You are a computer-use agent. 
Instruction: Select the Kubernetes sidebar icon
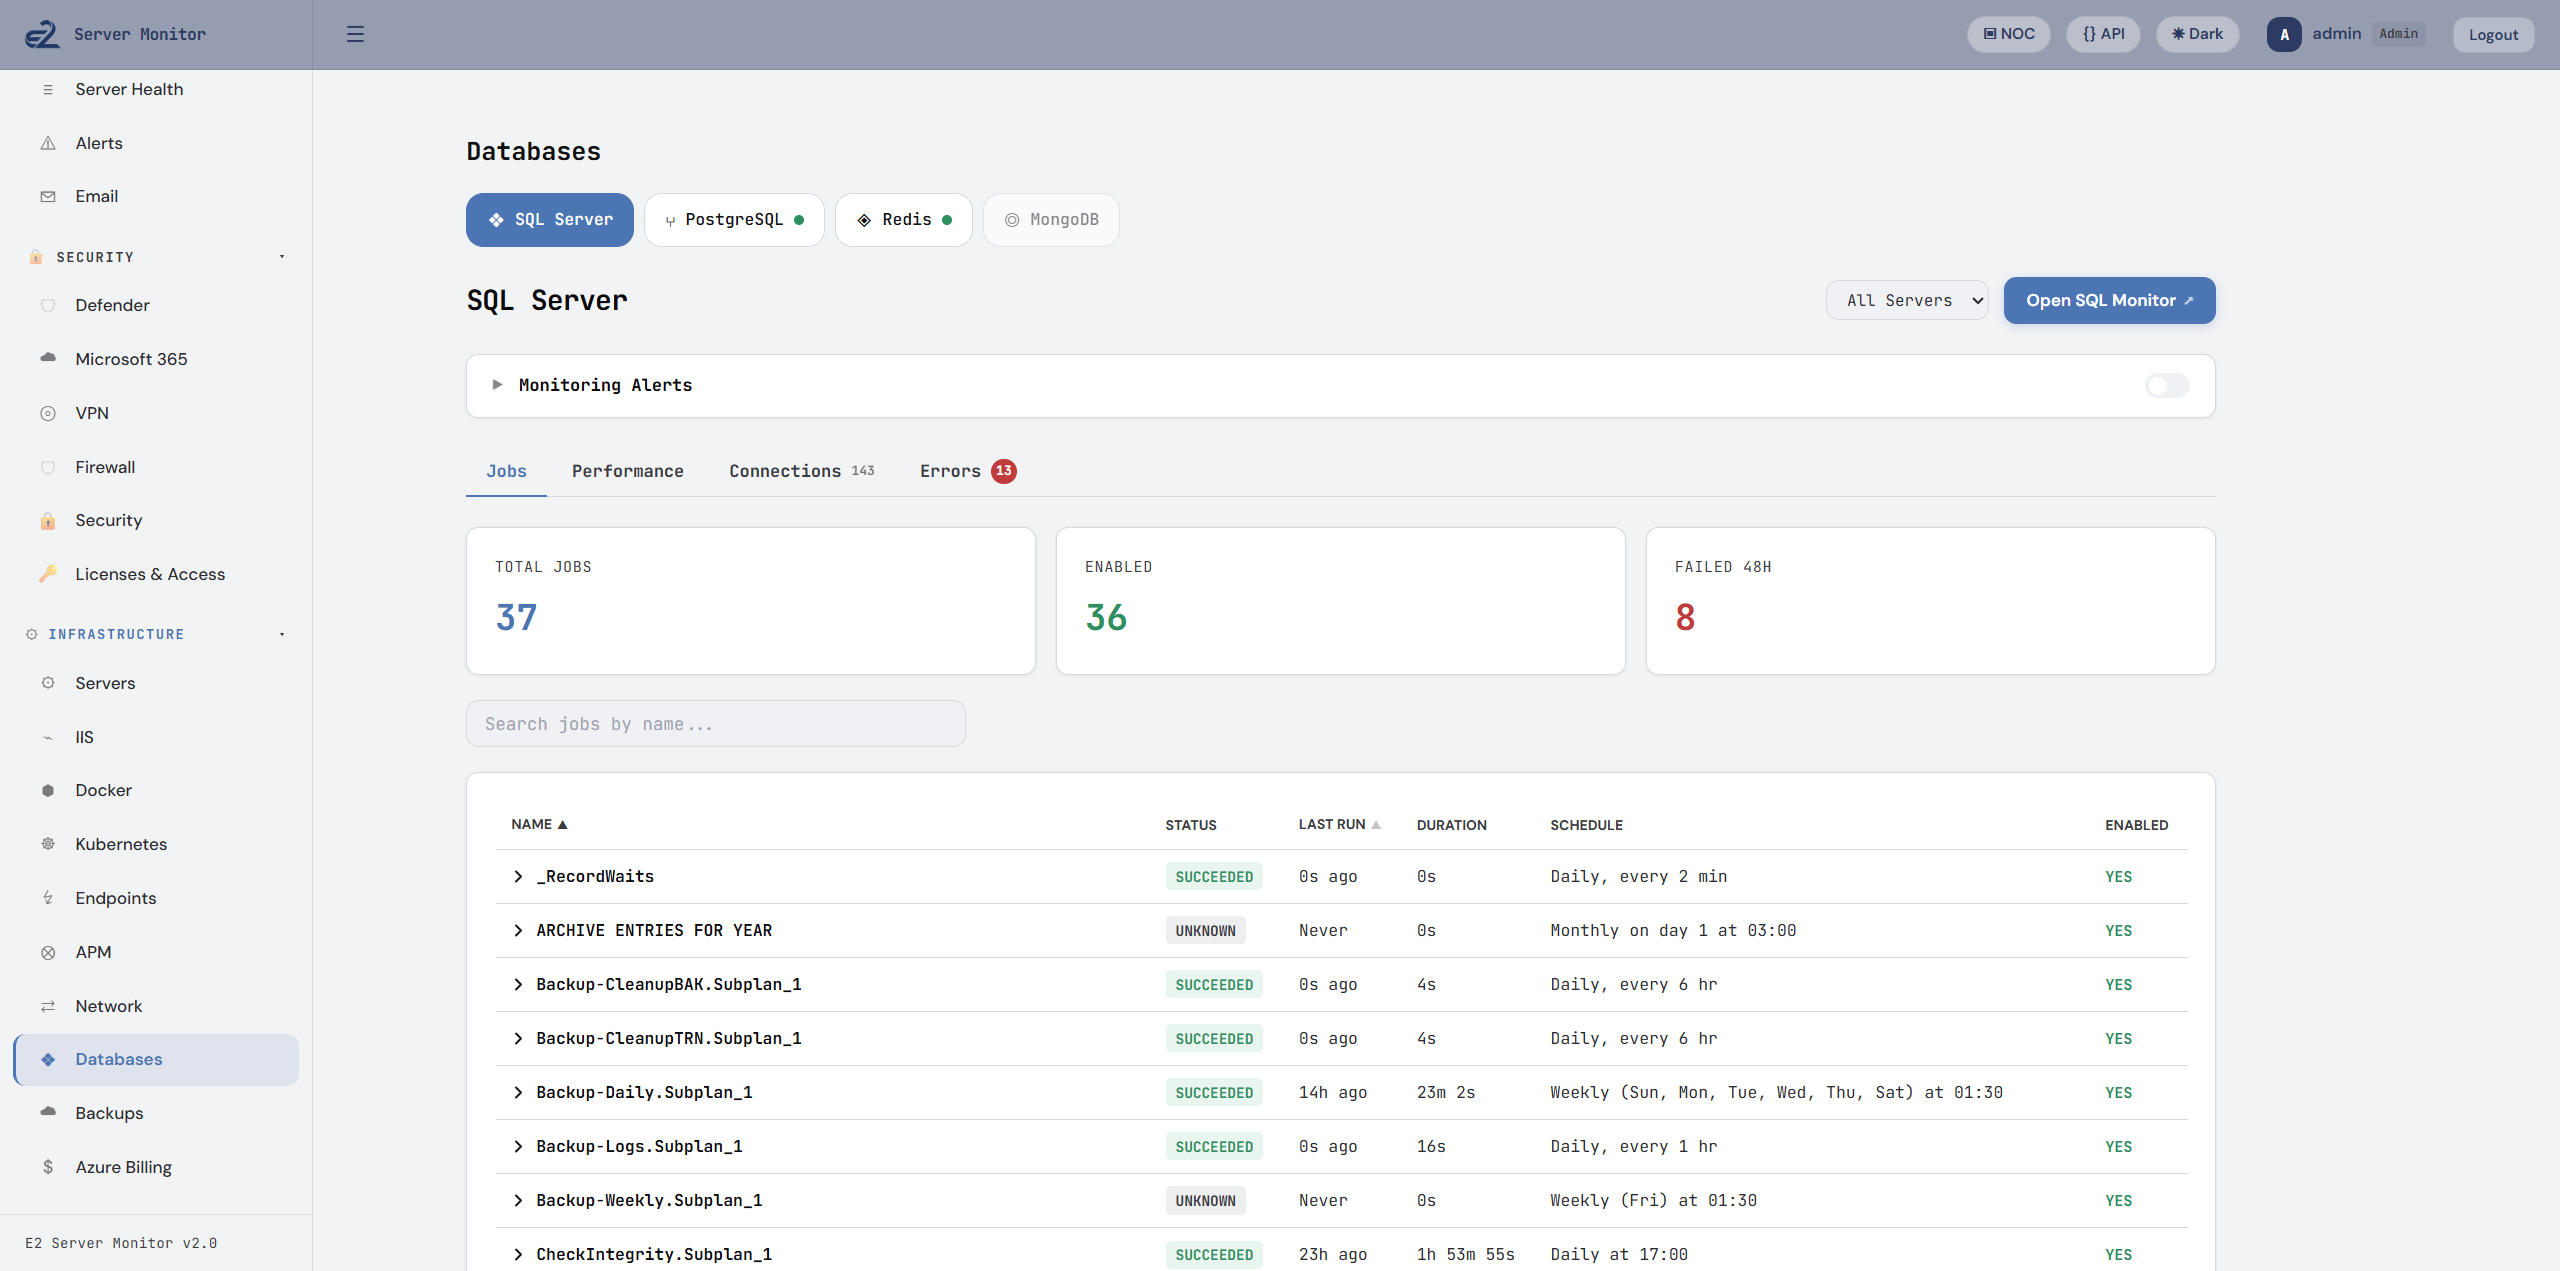[x=49, y=844]
